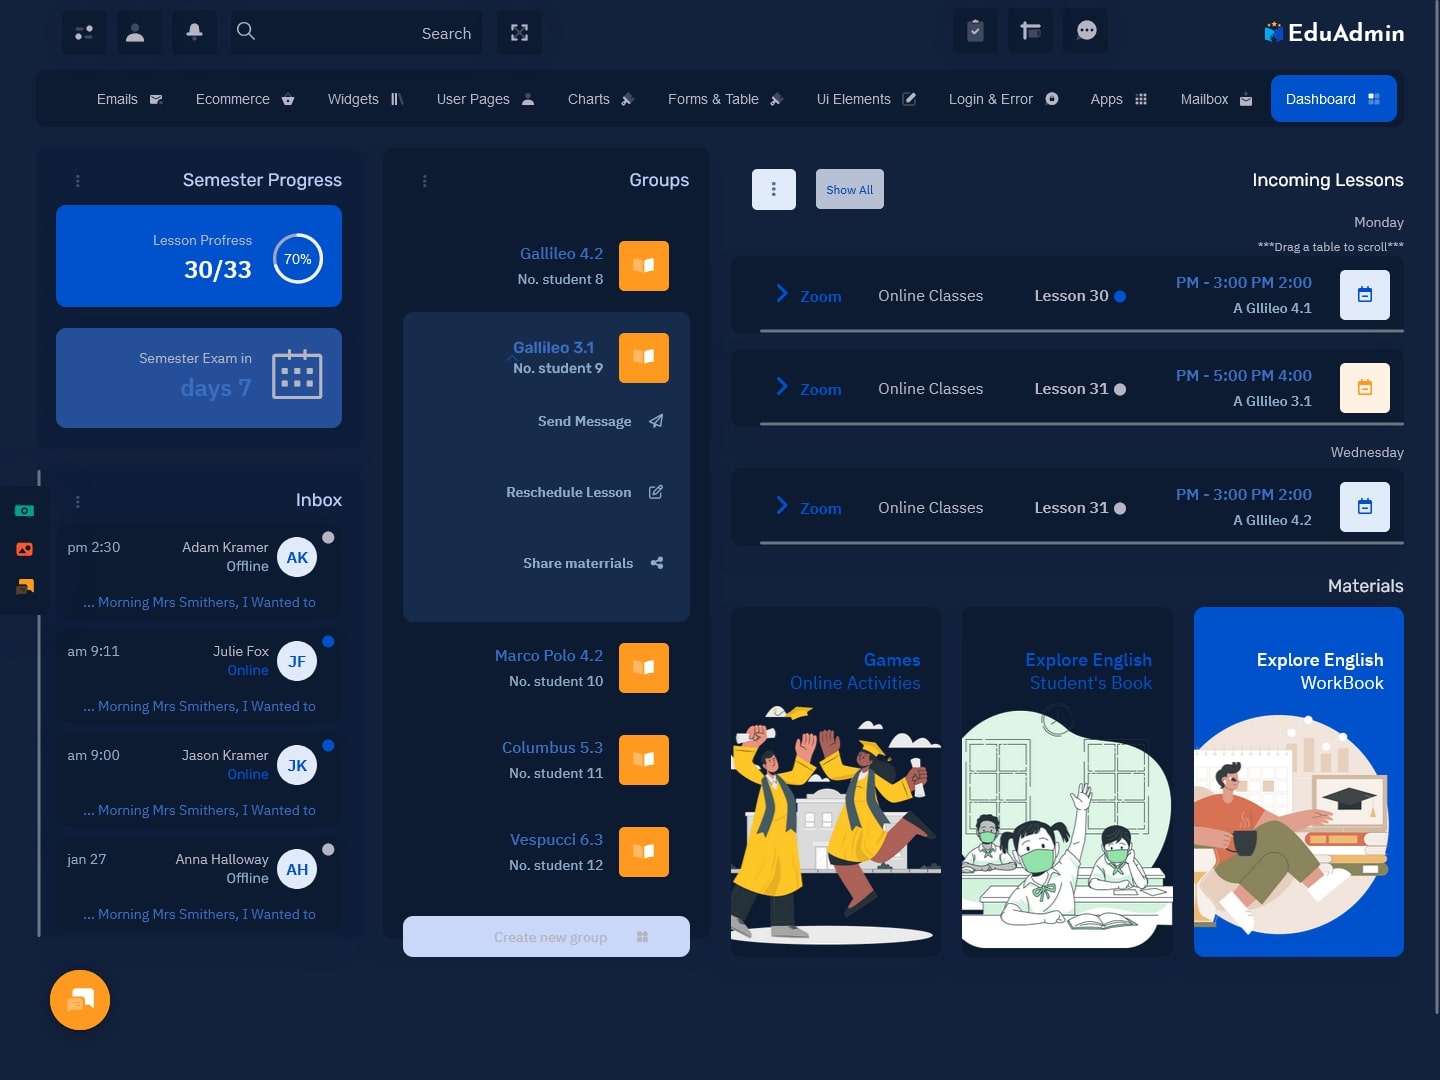Image resolution: width=1440 pixels, height=1080 pixels.
Task: Click the EduAdmin logo
Action: point(1334,32)
